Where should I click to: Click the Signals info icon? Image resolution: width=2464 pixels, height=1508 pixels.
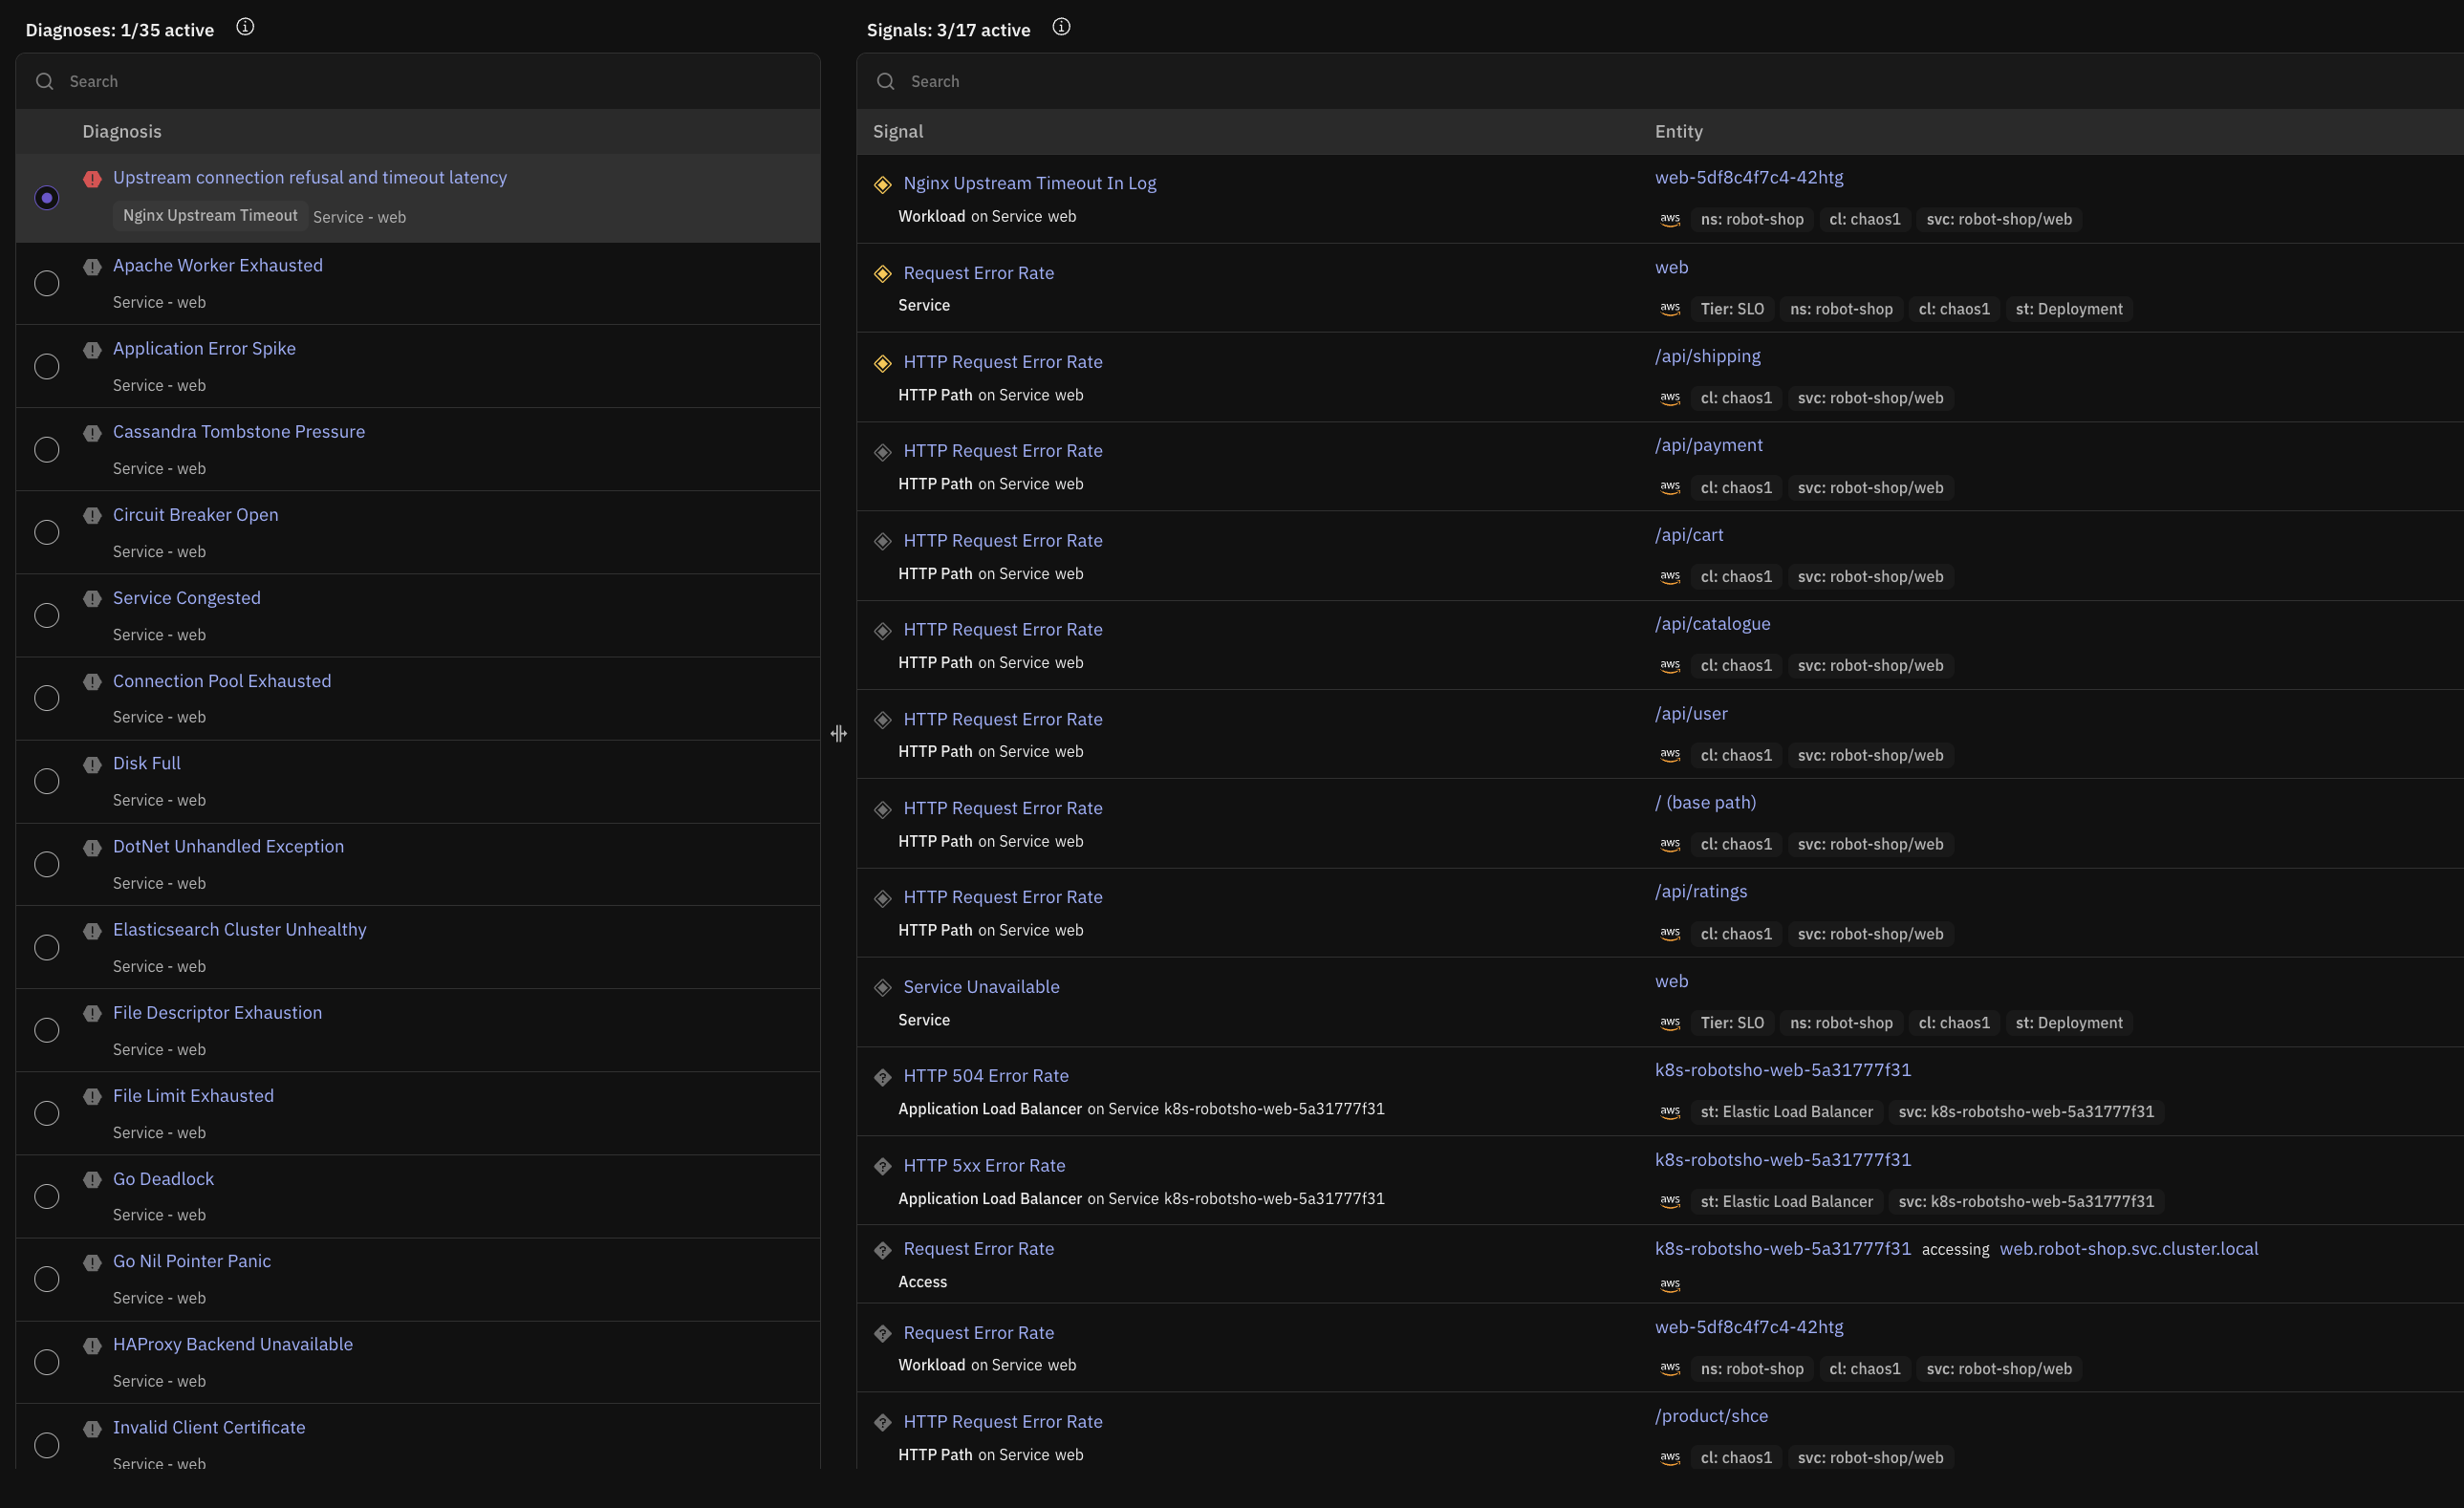tap(1061, 27)
